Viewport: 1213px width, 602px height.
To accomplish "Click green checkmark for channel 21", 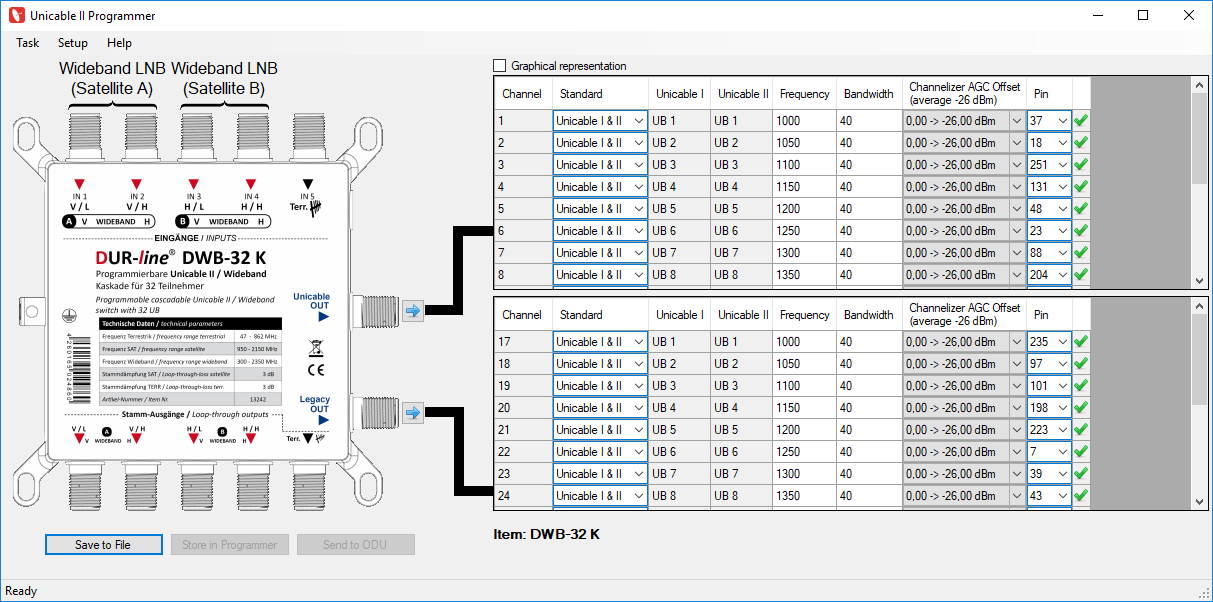I will (x=1081, y=430).
